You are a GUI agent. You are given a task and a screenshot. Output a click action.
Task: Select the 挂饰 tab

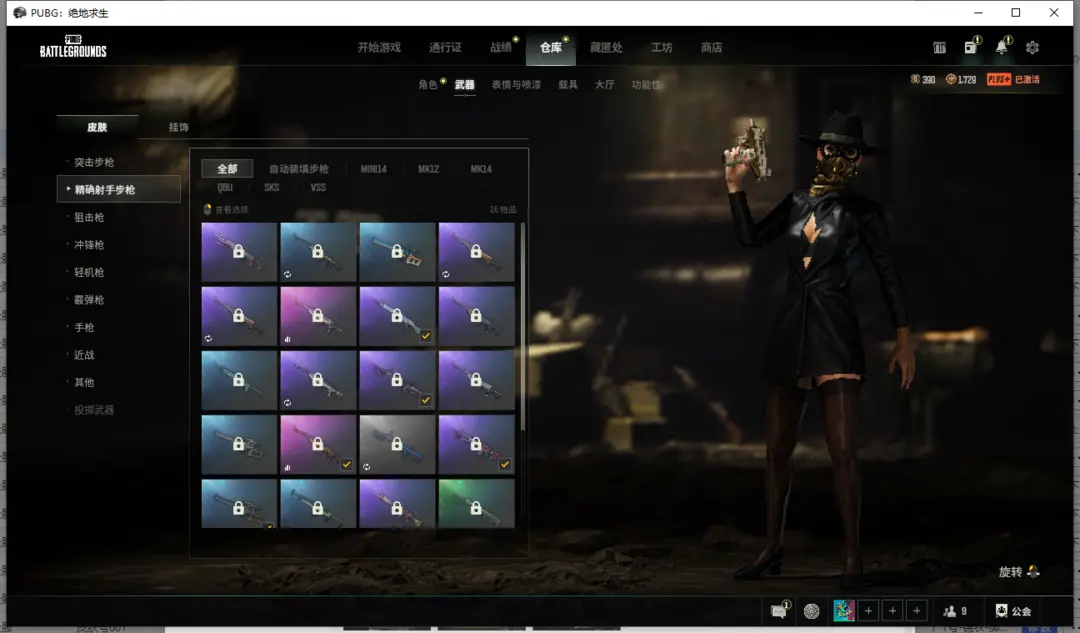click(x=178, y=127)
